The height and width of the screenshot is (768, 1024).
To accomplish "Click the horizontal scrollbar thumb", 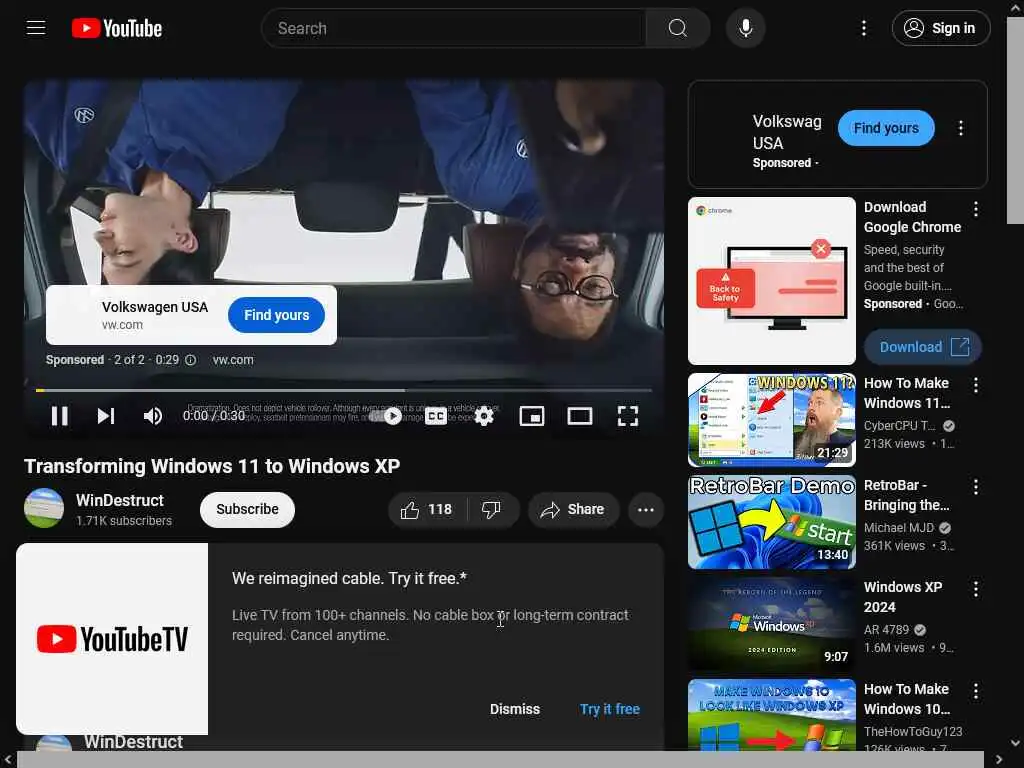I will [500, 760].
